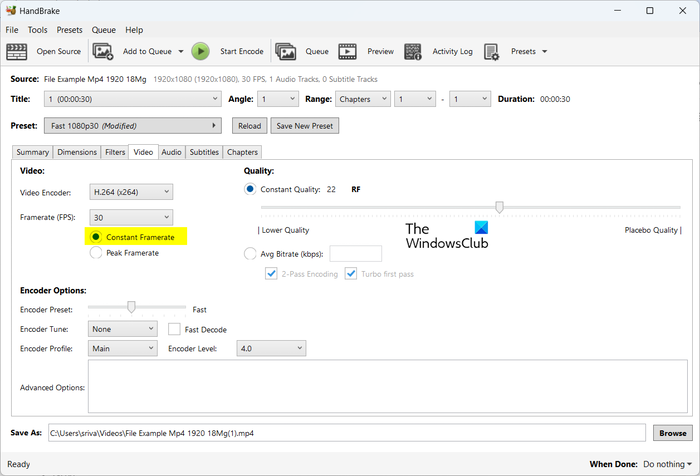Open the Range Chapters dropdown
This screenshot has width=700, height=476.
pyautogui.click(x=362, y=99)
